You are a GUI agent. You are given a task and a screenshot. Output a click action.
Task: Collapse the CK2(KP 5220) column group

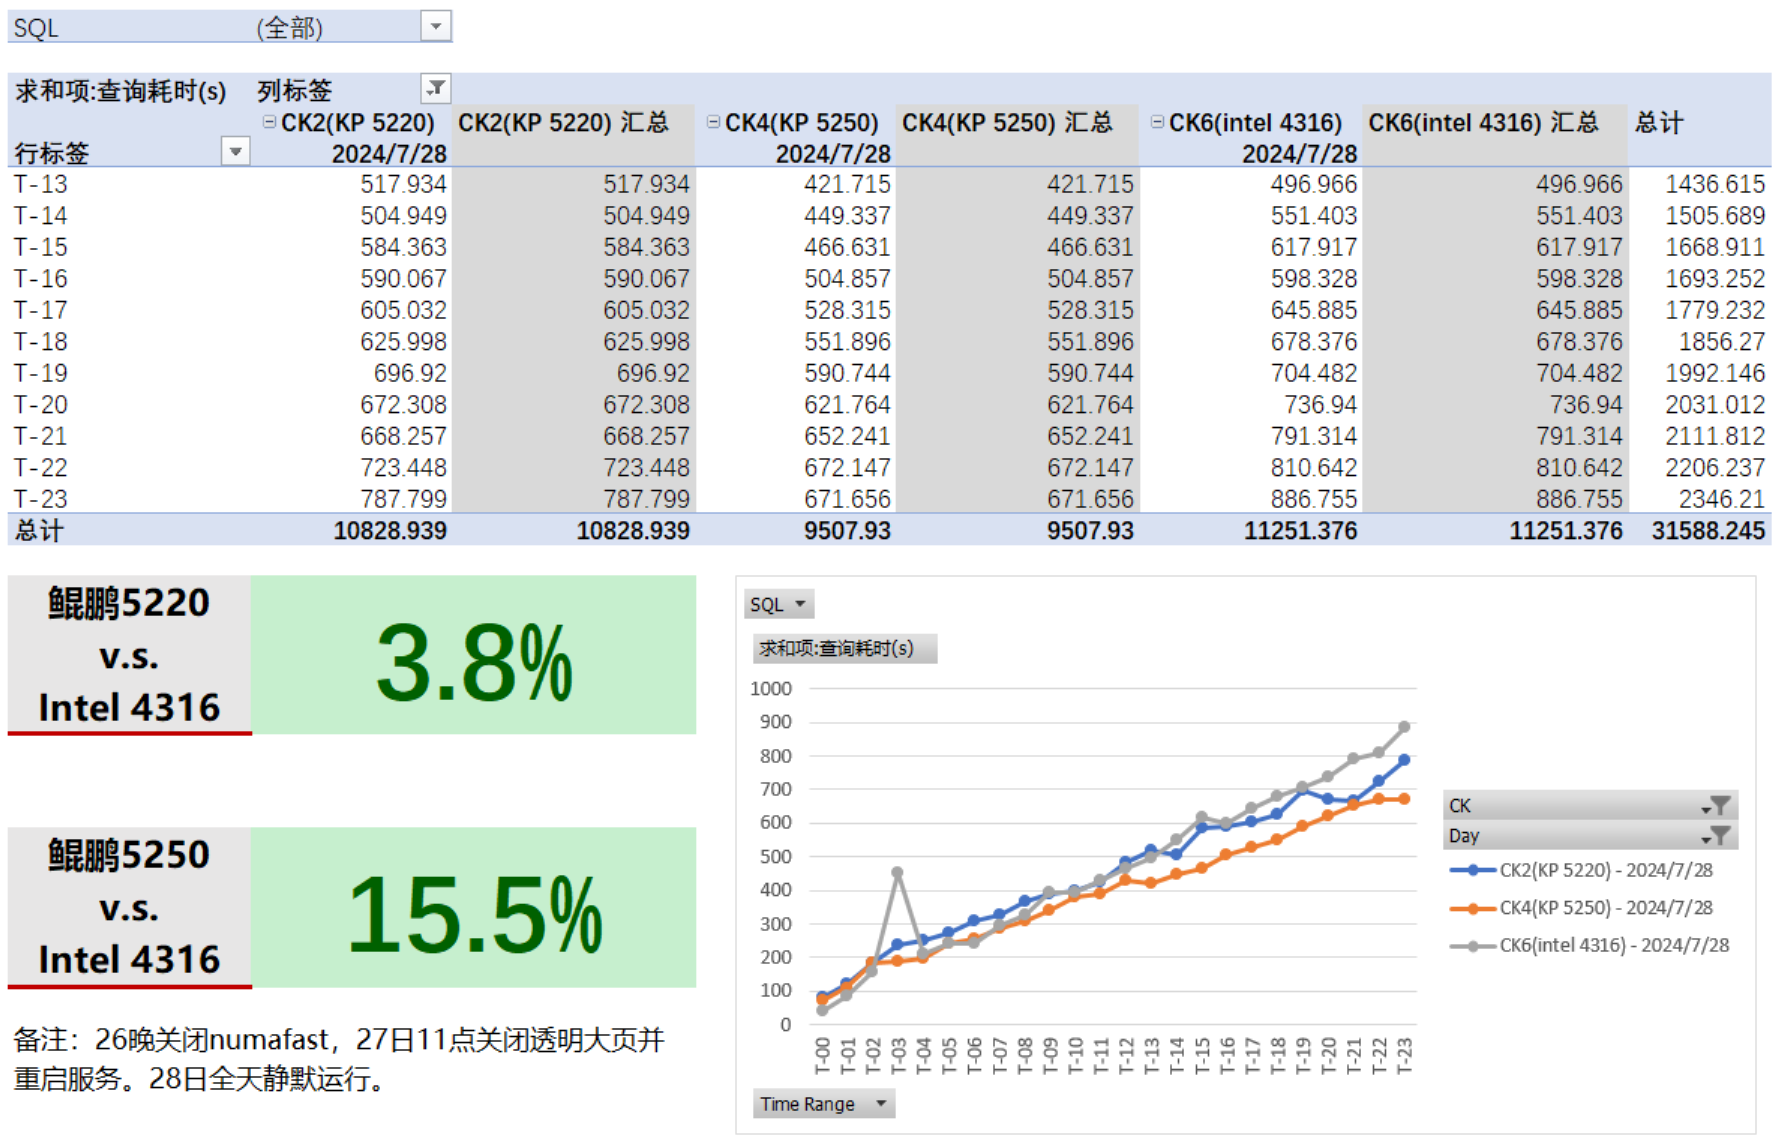pos(269,122)
